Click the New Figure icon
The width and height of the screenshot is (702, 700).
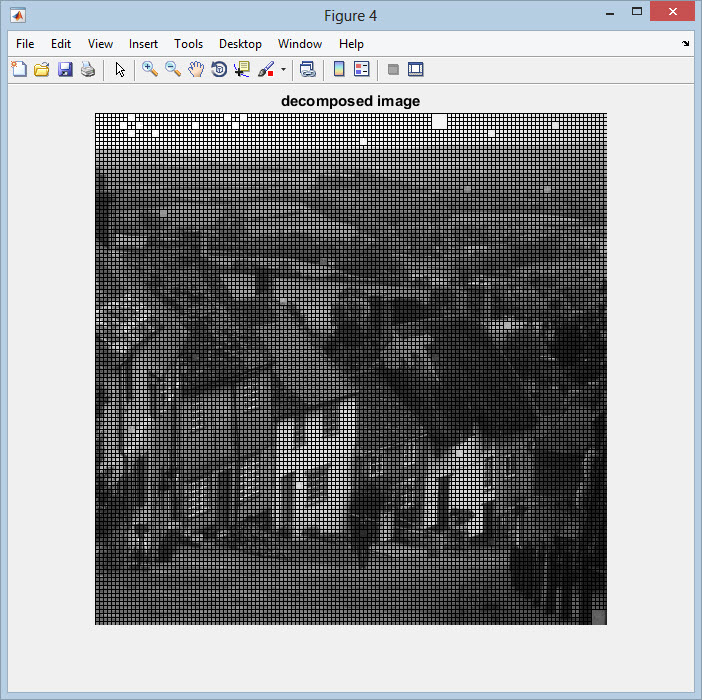pyautogui.click(x=19, y=69)
